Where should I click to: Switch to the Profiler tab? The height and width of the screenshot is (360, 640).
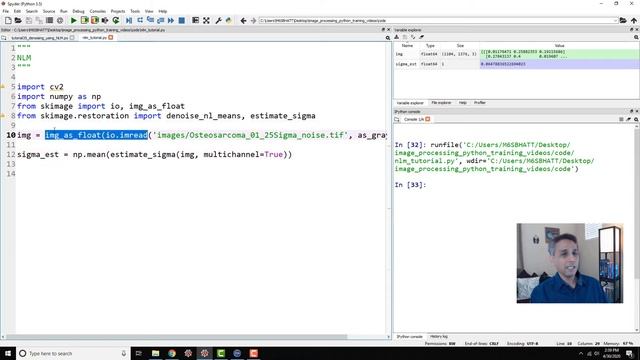click(x=480, y=103)
